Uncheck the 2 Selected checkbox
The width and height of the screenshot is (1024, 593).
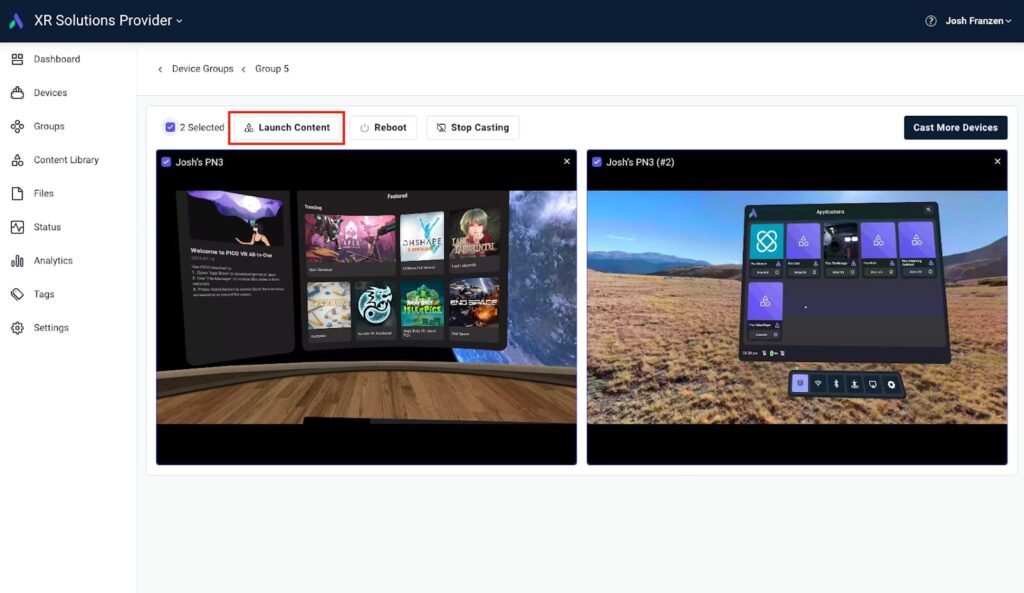[169, 127]
